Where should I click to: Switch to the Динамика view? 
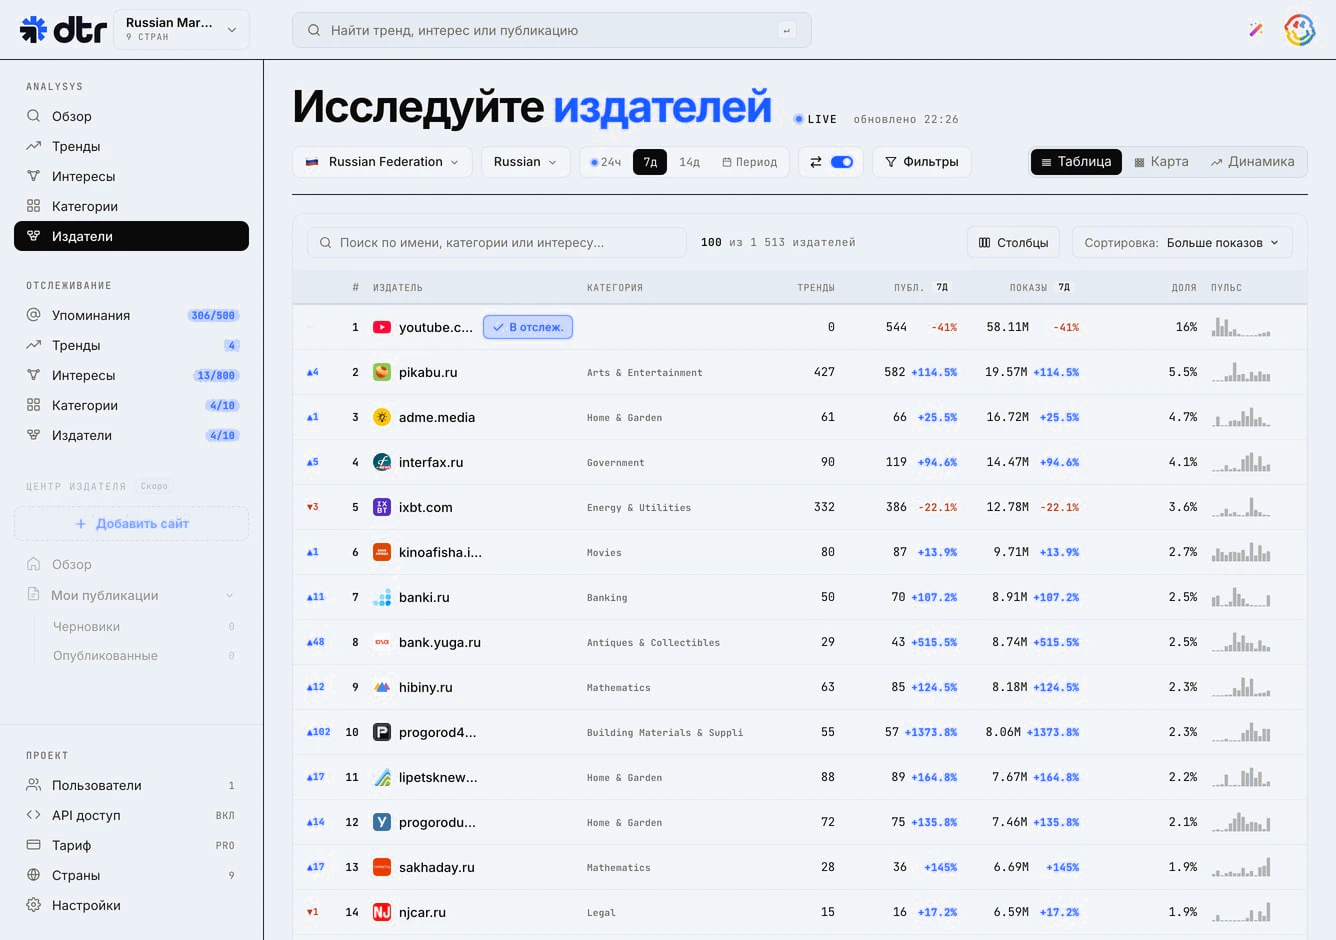[x=1252, y=162]
